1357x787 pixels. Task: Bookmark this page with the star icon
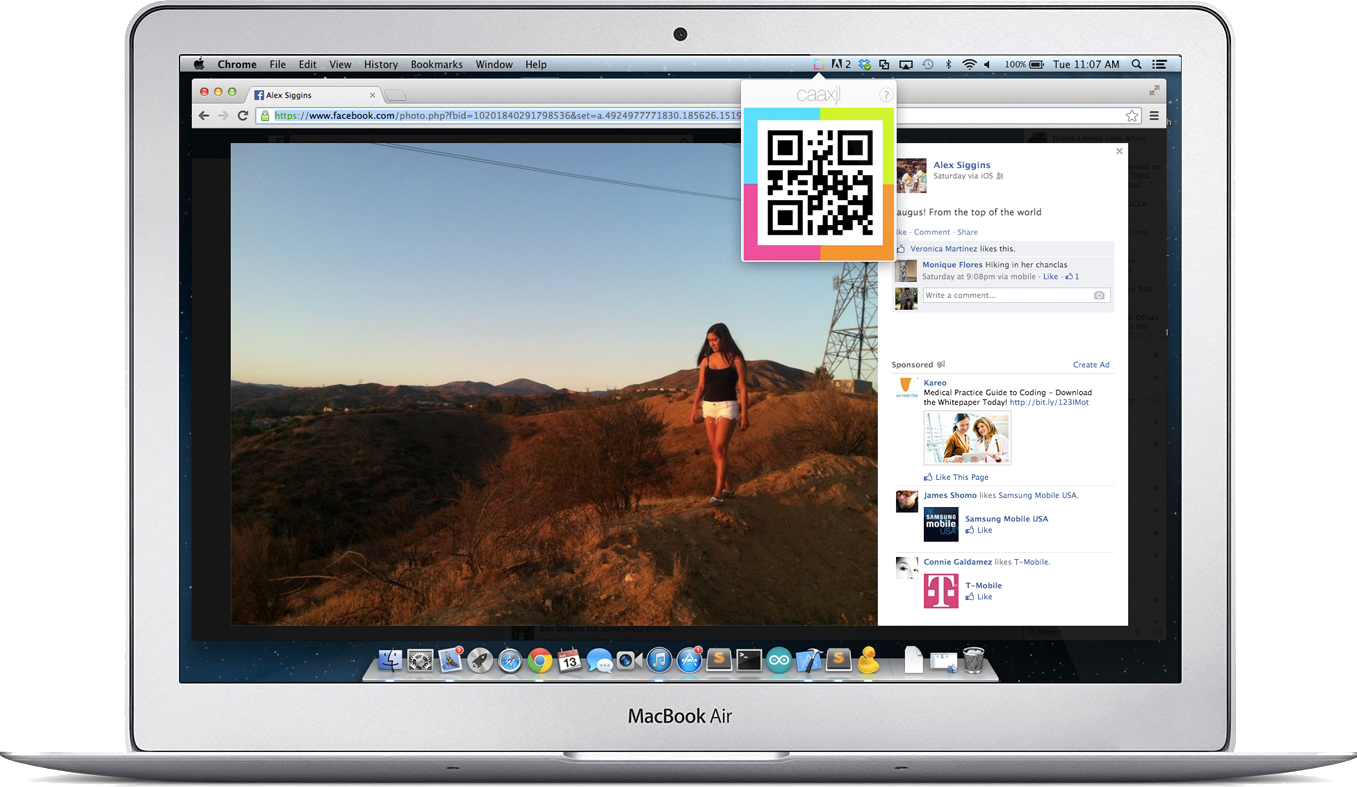click(x=1132, y=116)
